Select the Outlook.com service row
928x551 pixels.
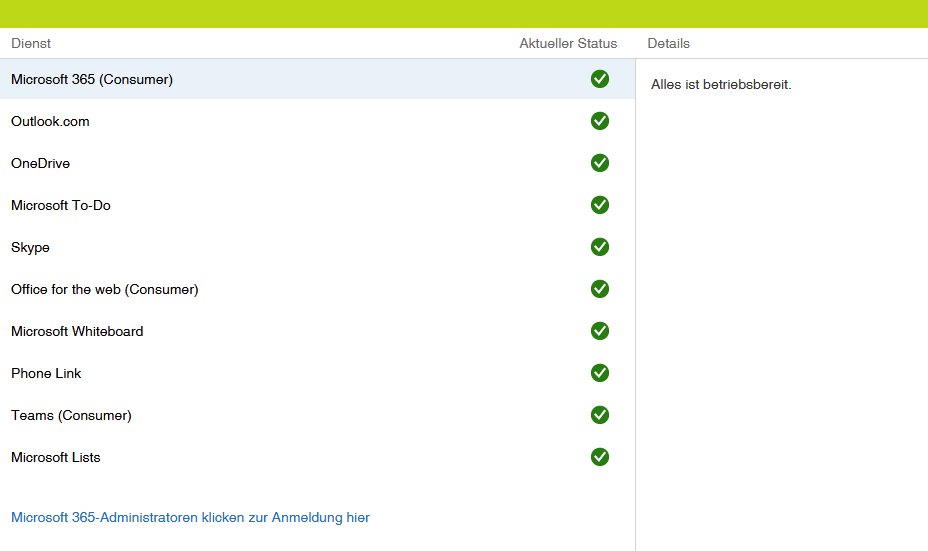click(x=317, y=121)
